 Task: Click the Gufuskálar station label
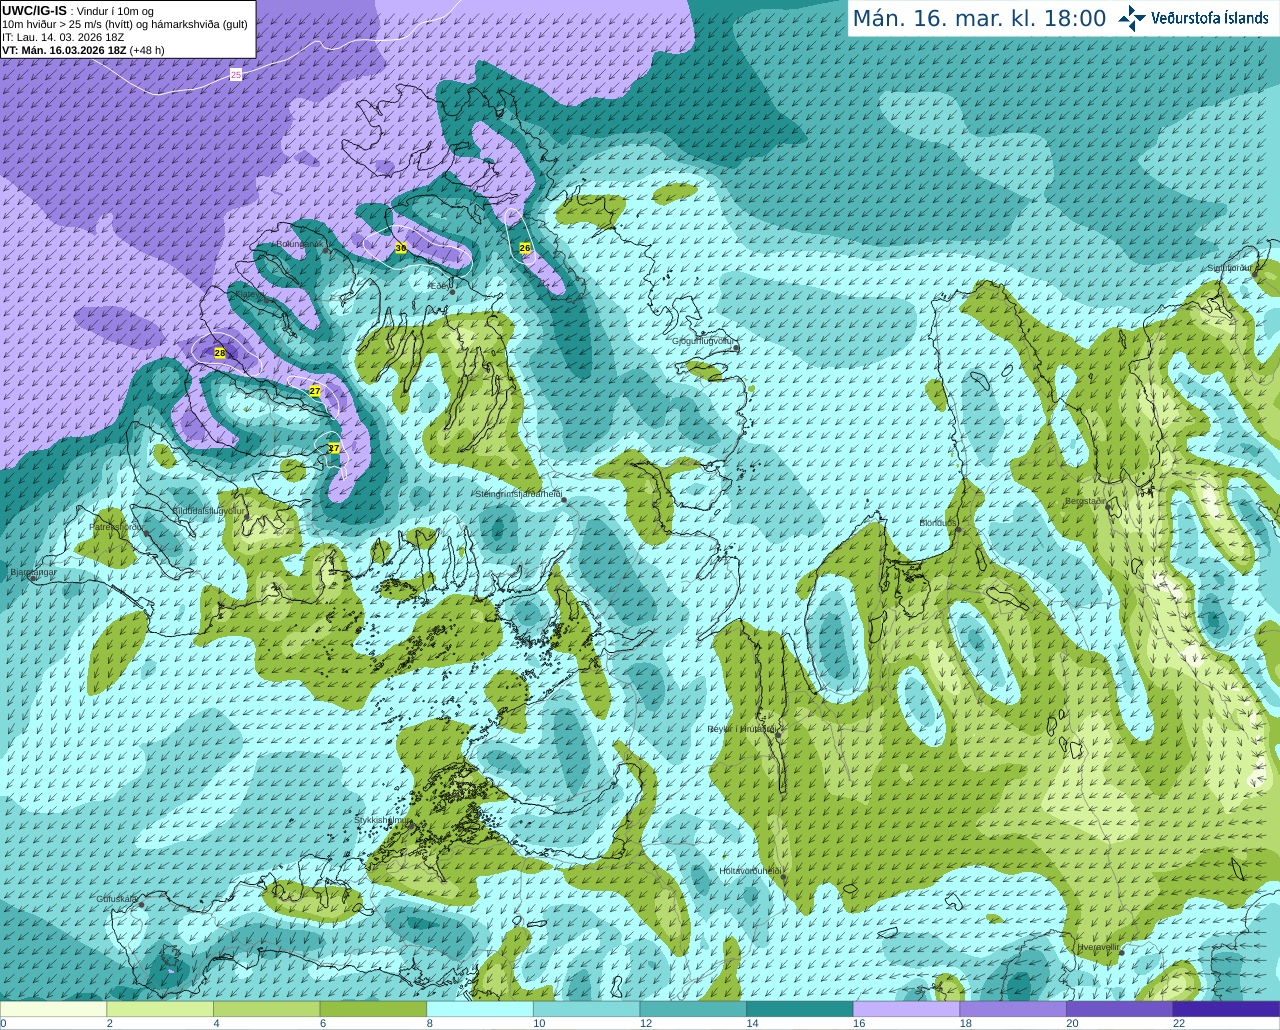[x=117, y=899]
